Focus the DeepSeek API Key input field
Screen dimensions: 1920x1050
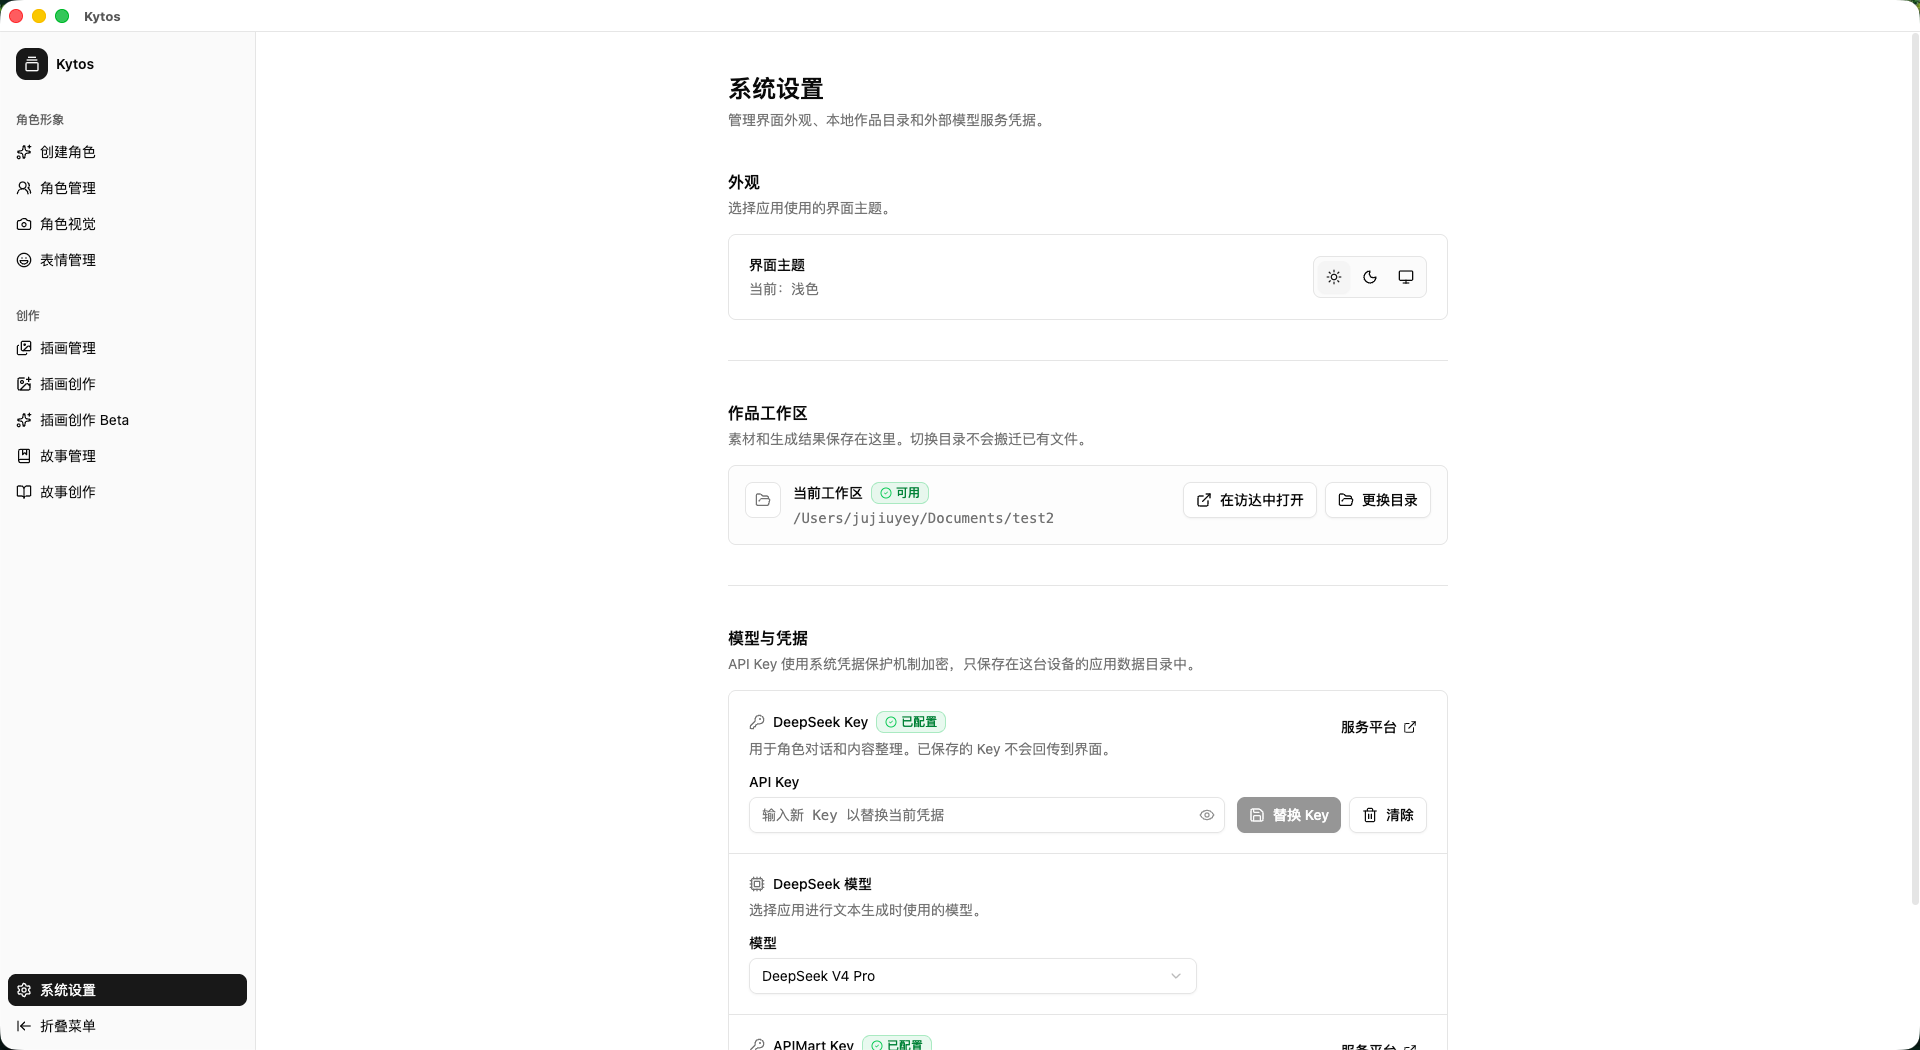point(987,815)
